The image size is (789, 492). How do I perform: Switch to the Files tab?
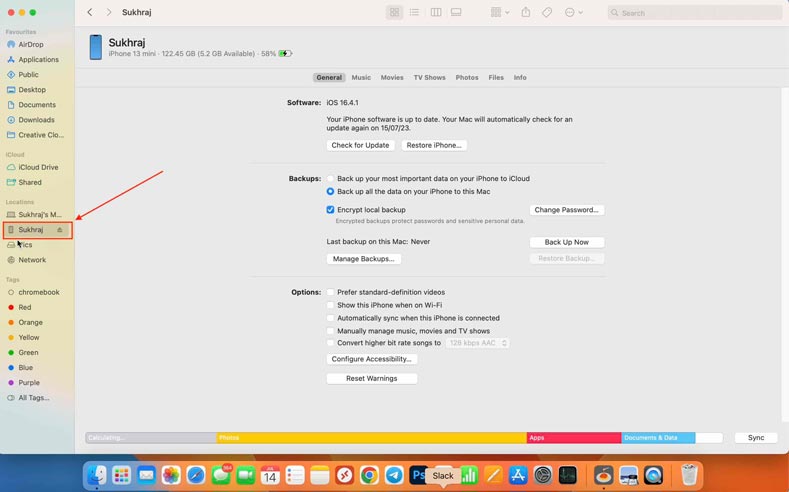[x=496, y=77]
